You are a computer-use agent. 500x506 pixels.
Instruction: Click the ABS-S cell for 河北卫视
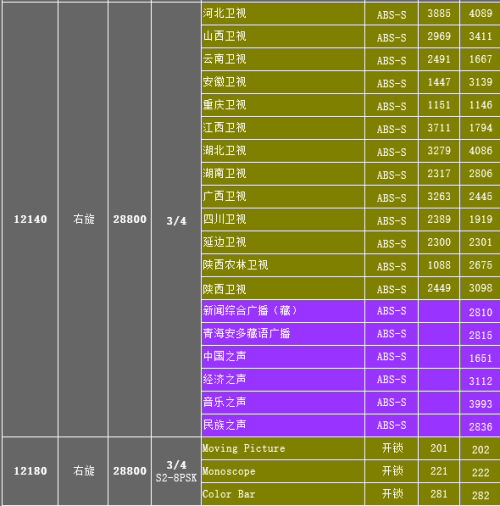click(x=392, y=15)
